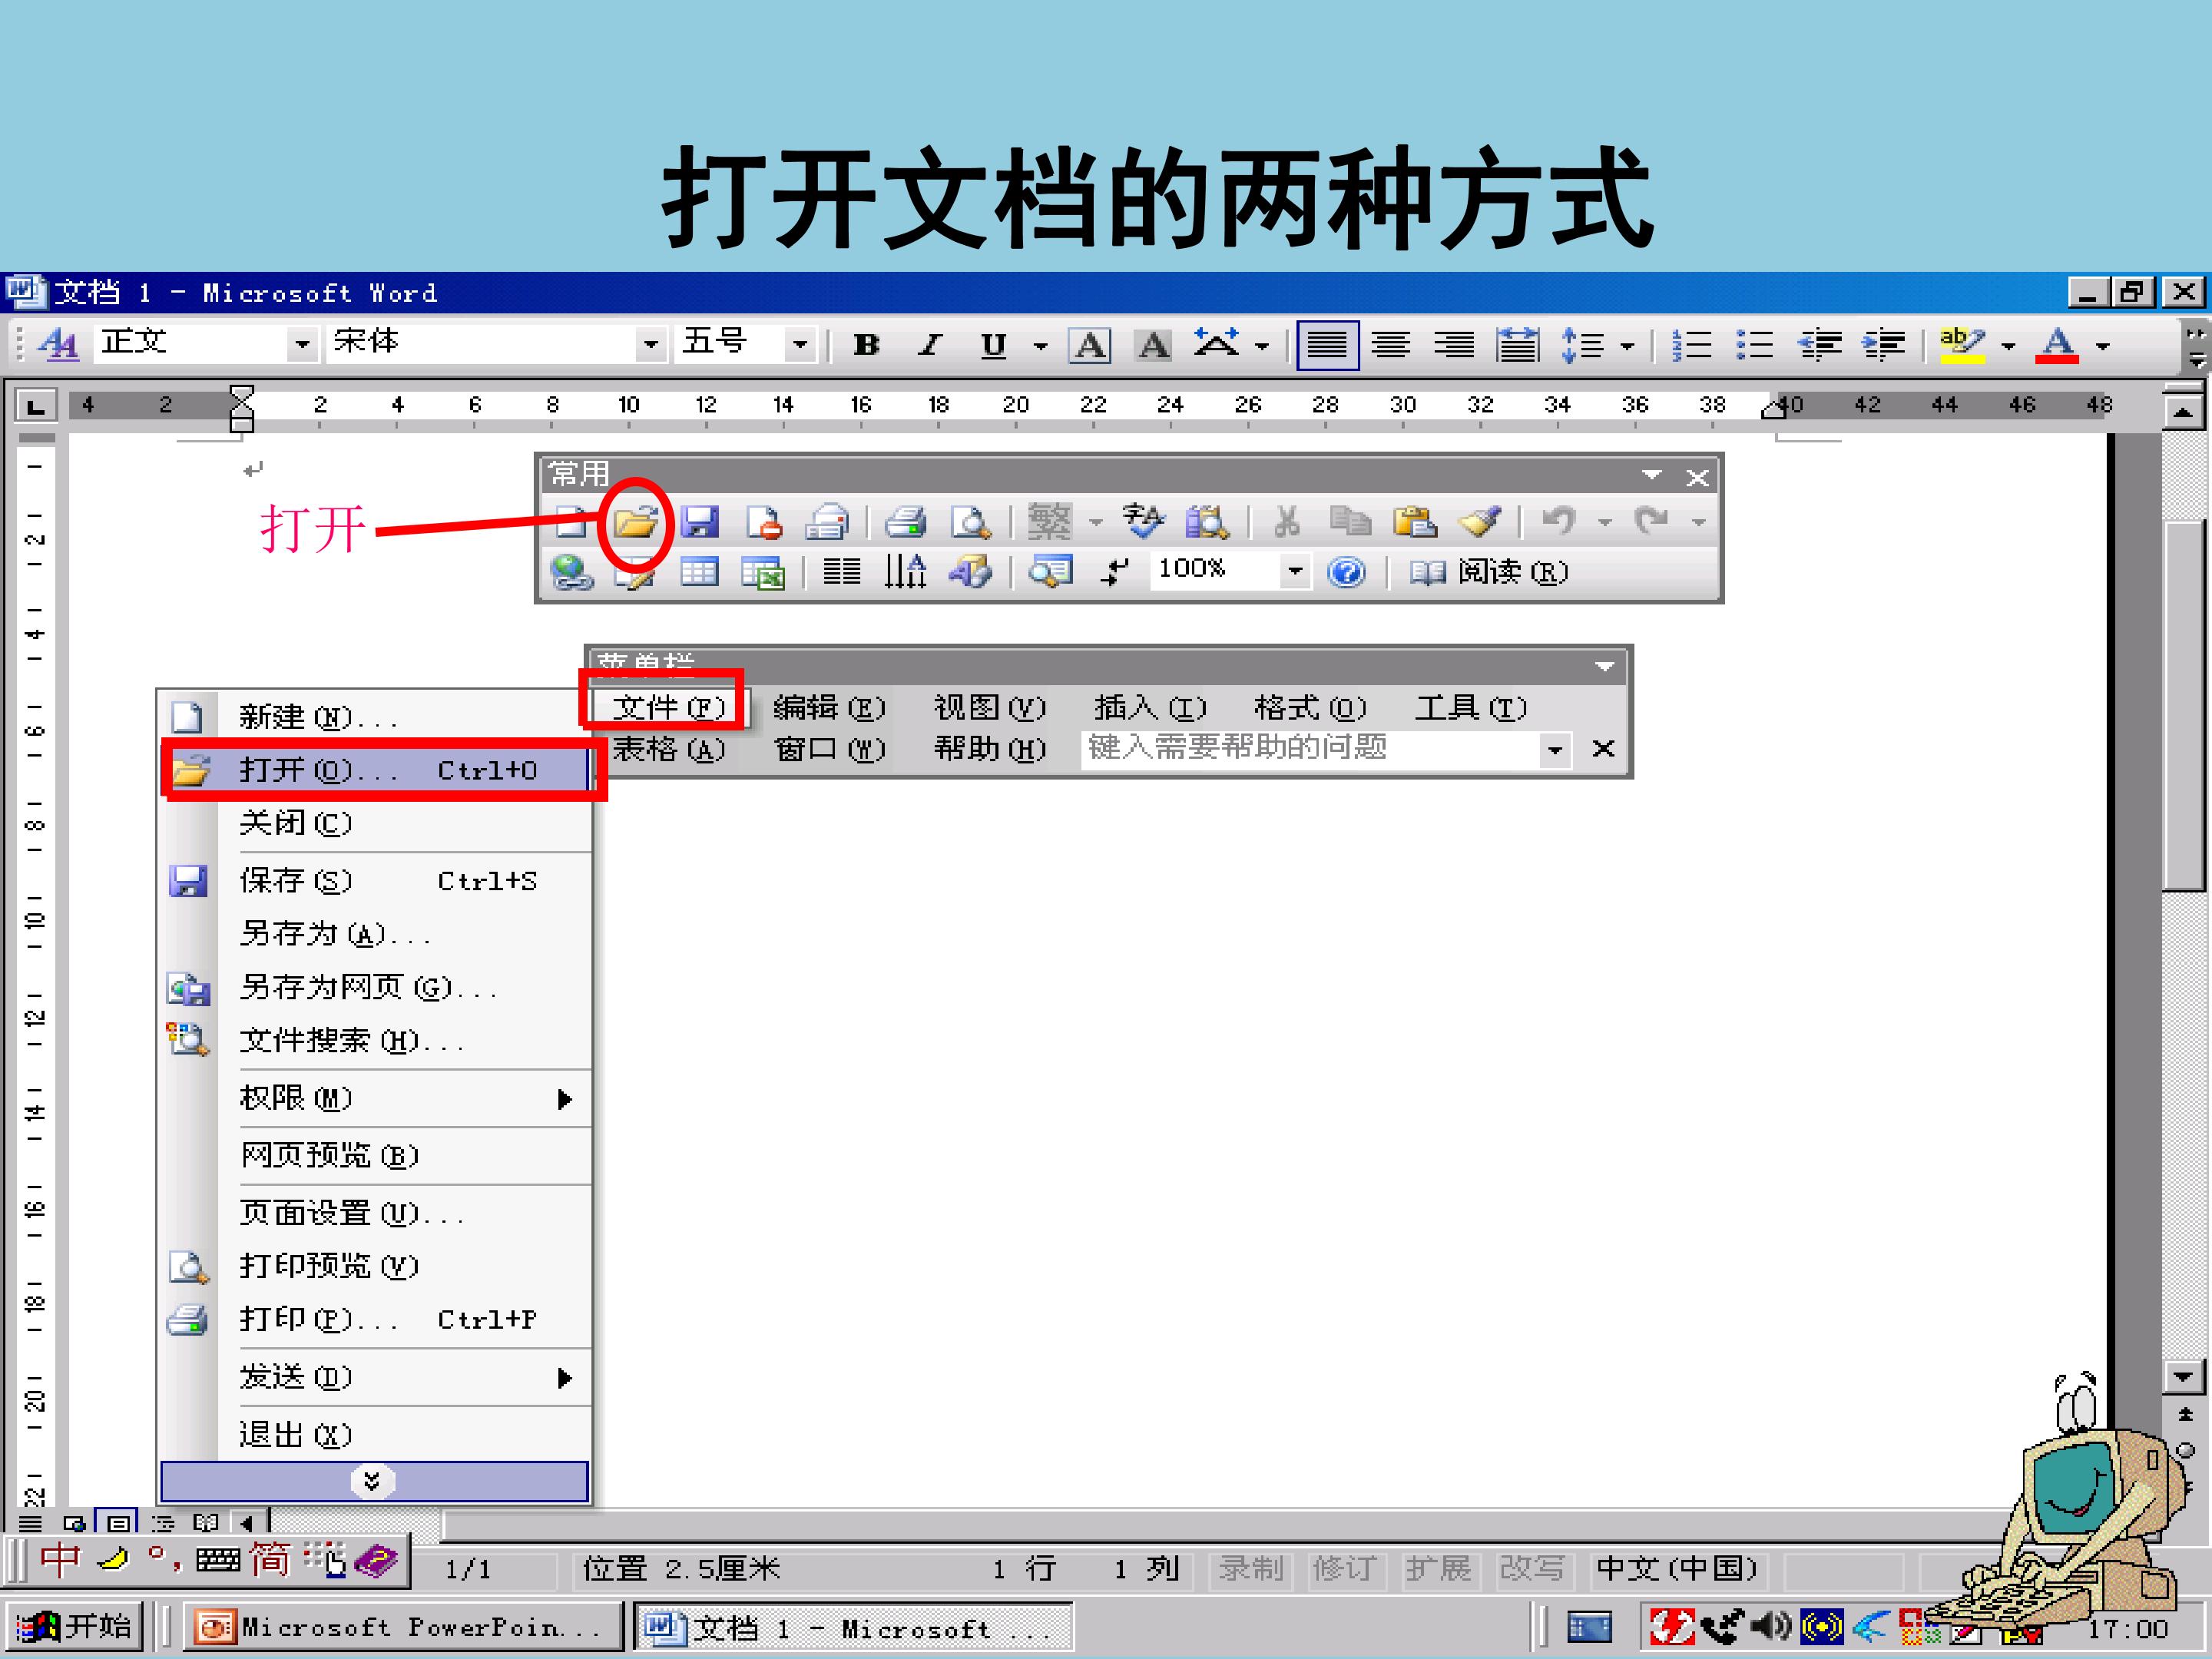Click the 阅读(R) reading button

(x=1489, y=572)
